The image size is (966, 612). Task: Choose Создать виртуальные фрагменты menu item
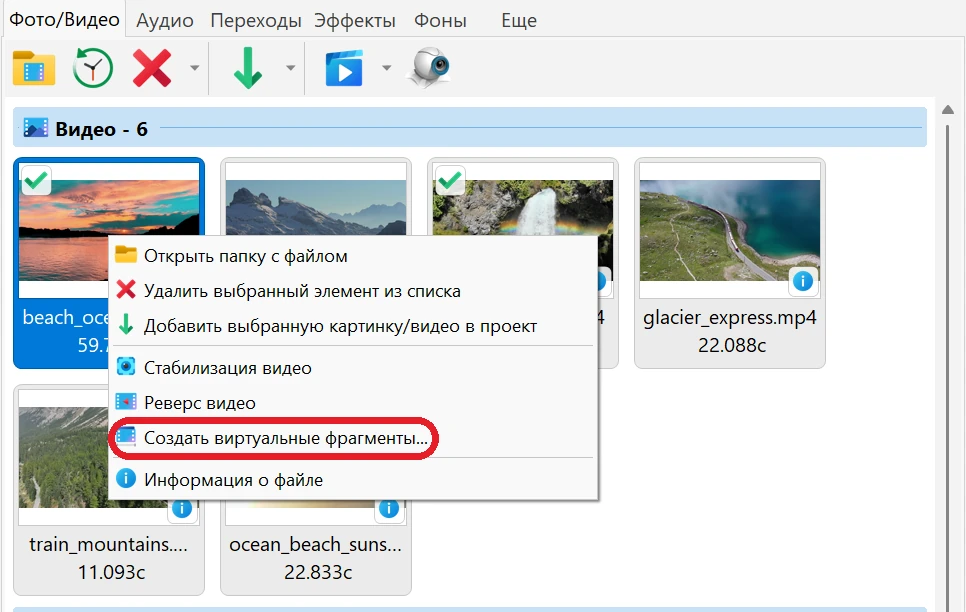(353, 438)
